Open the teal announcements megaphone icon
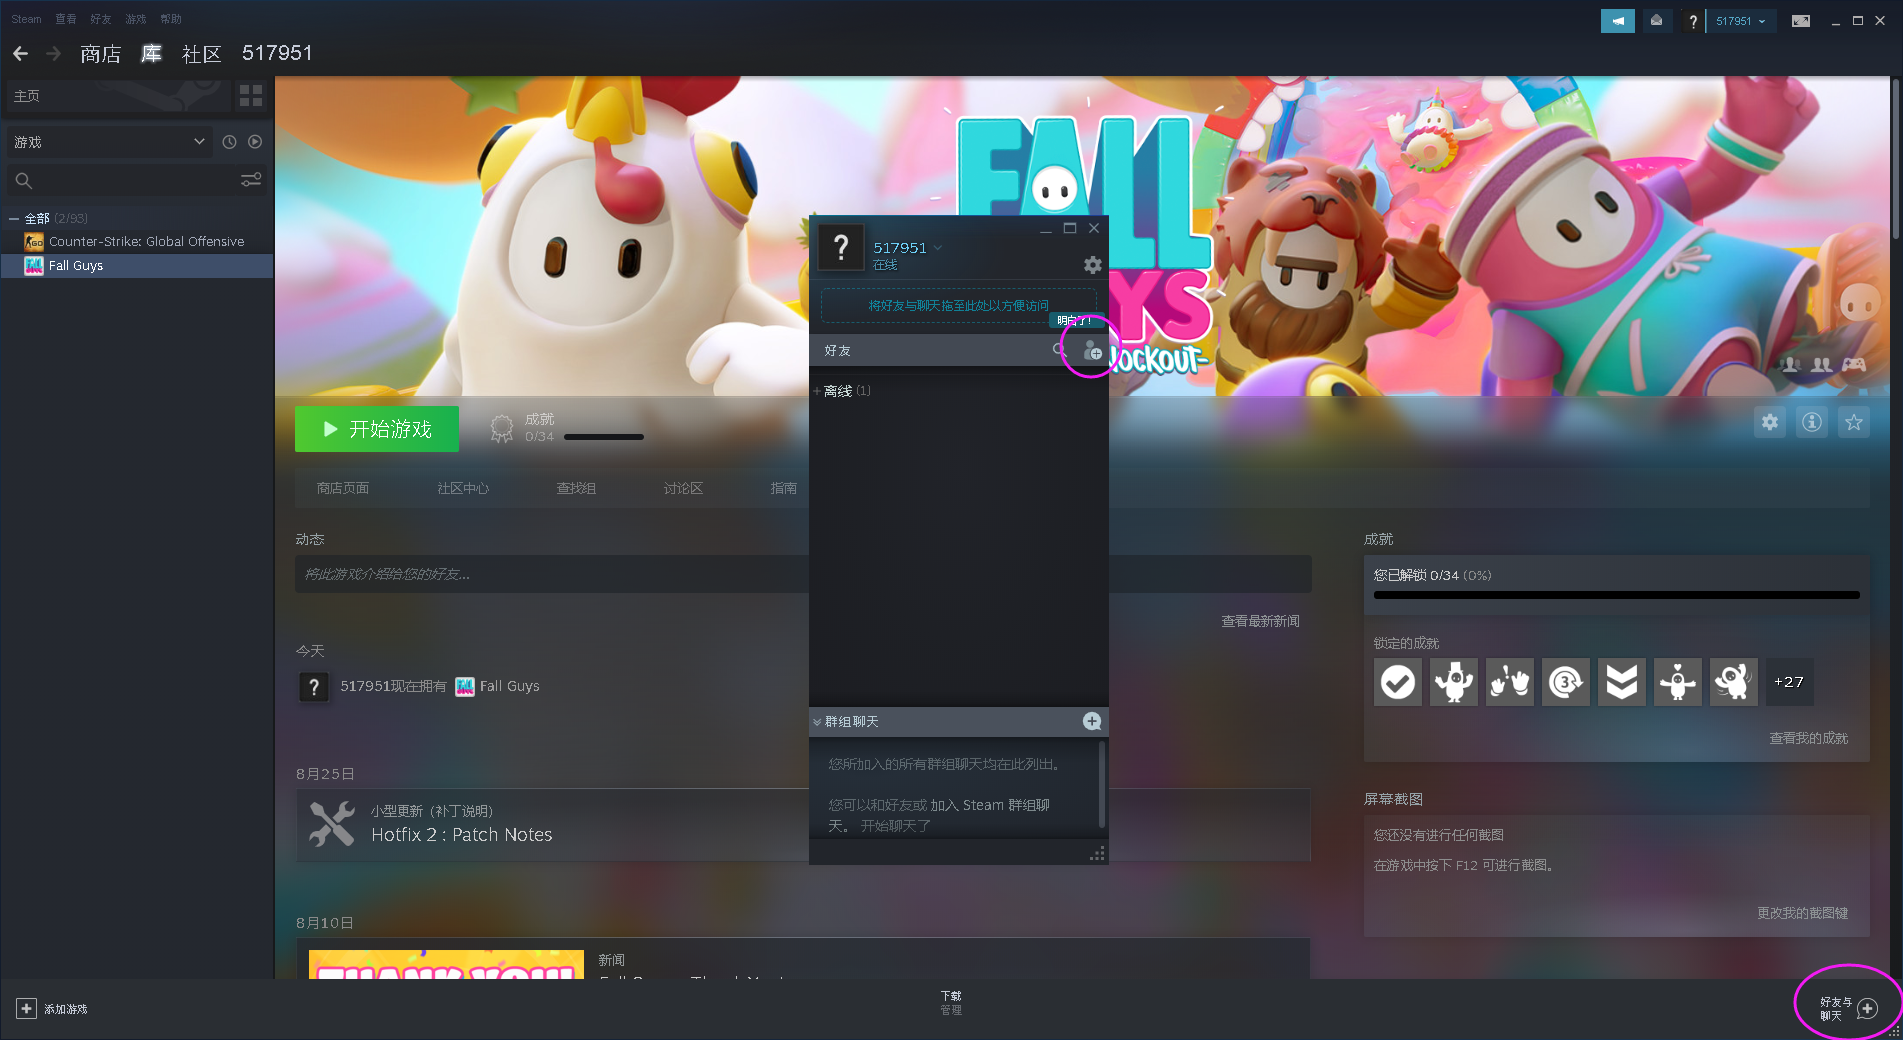1903x1040 pixels. coord(1617,21)
